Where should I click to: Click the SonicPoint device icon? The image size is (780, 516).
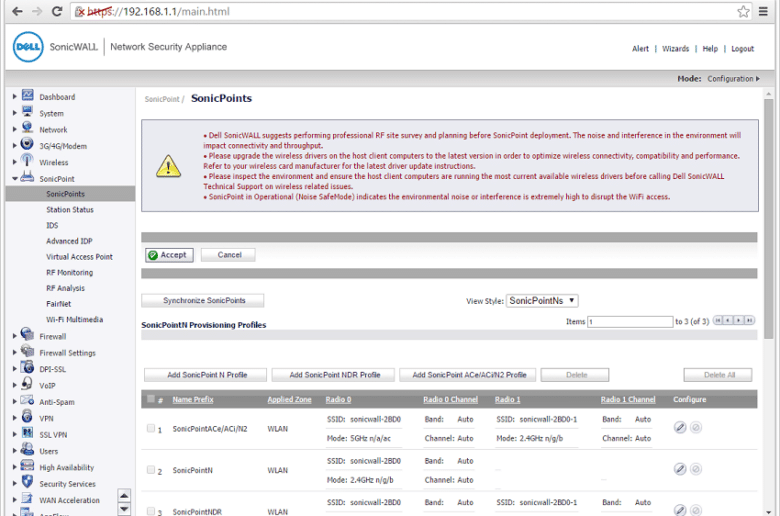tap(27, 177)
